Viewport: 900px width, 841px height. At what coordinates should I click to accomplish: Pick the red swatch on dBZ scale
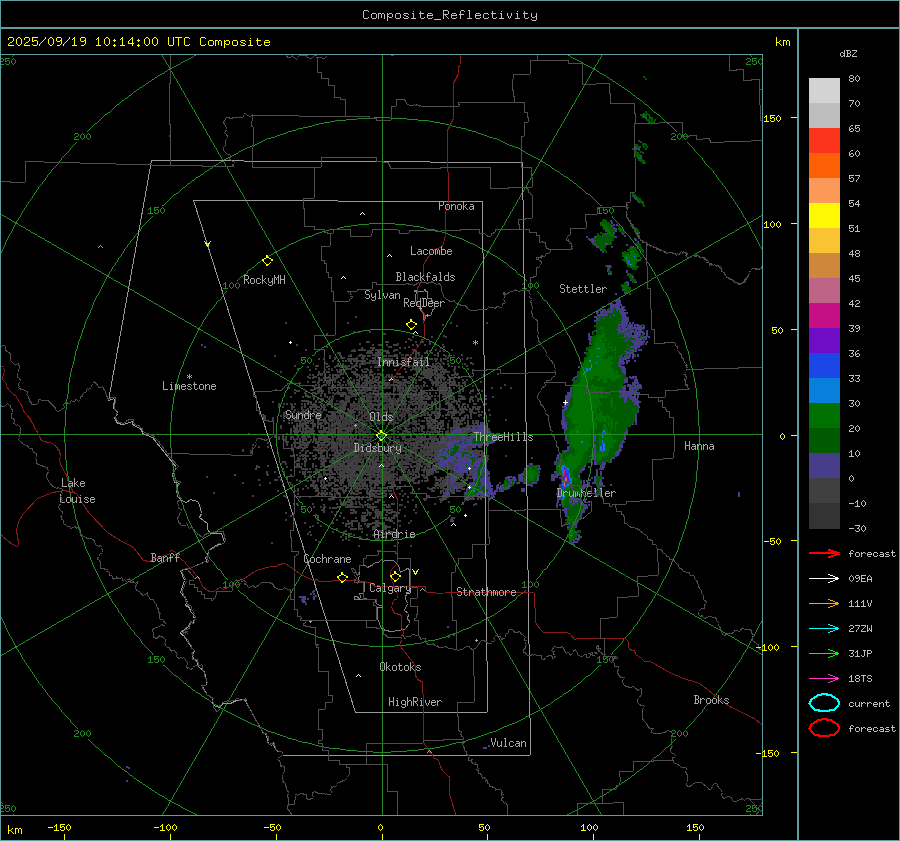coord(824,140)
